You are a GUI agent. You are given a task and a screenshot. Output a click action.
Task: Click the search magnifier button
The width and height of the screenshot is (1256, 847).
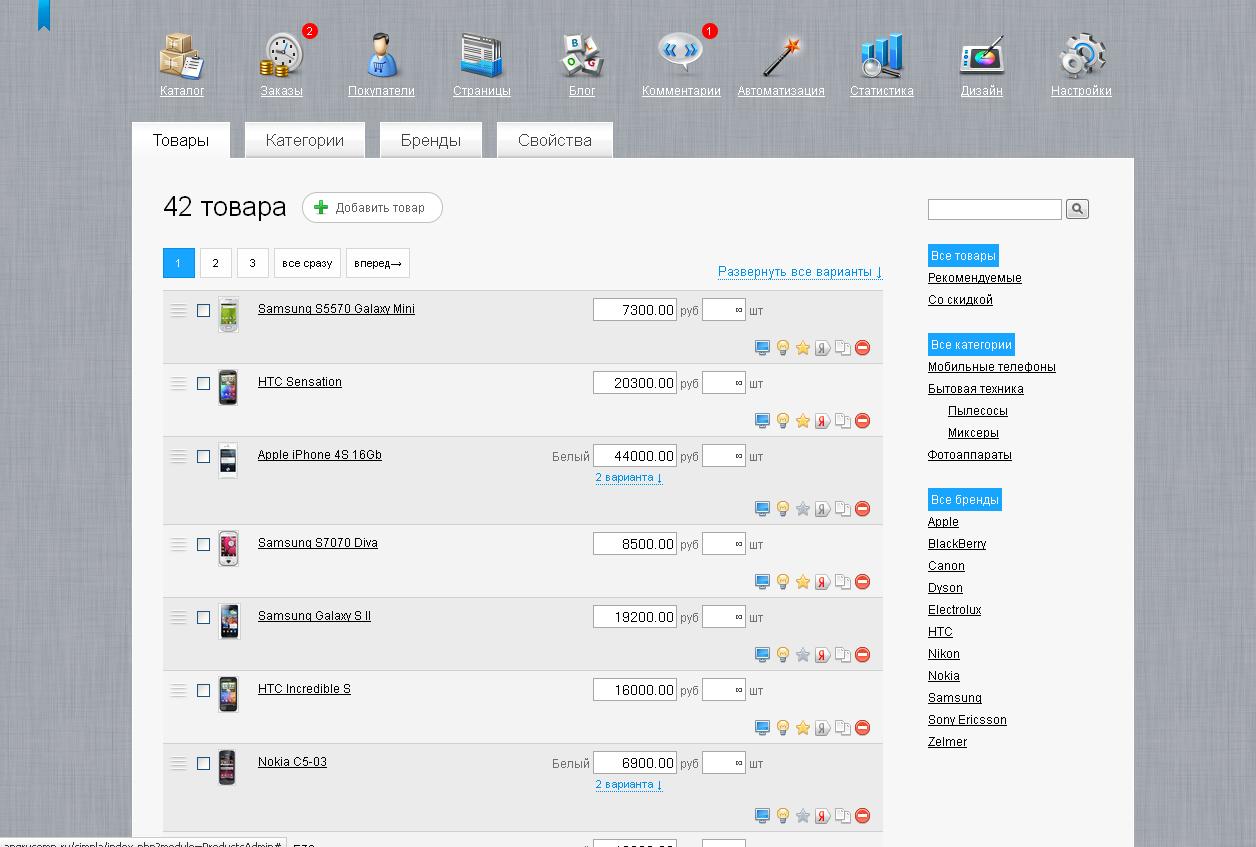click(1077, 209)
